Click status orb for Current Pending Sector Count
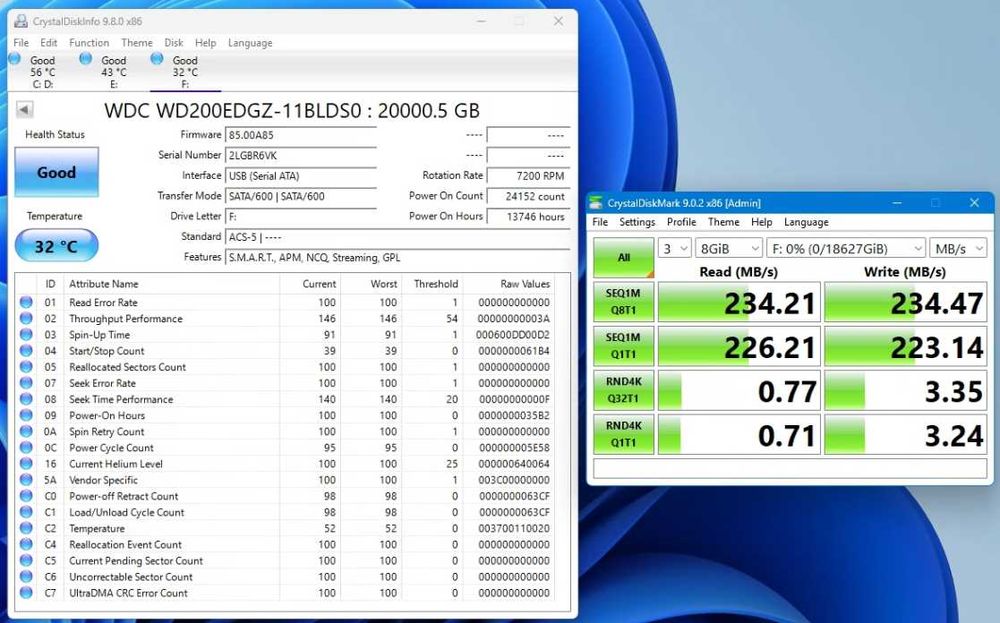The image size is (1000, 623). coord(26,561)
